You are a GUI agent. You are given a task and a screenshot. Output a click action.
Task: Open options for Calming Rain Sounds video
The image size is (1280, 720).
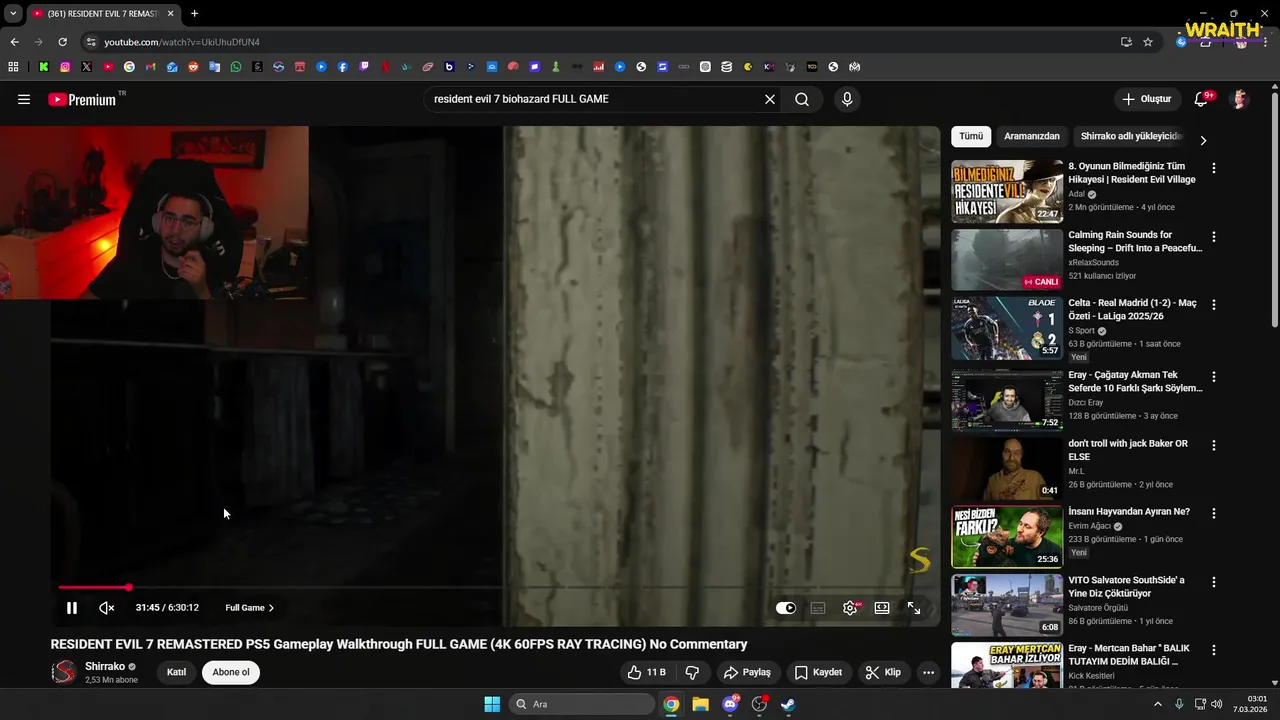tap(1214, 237)
